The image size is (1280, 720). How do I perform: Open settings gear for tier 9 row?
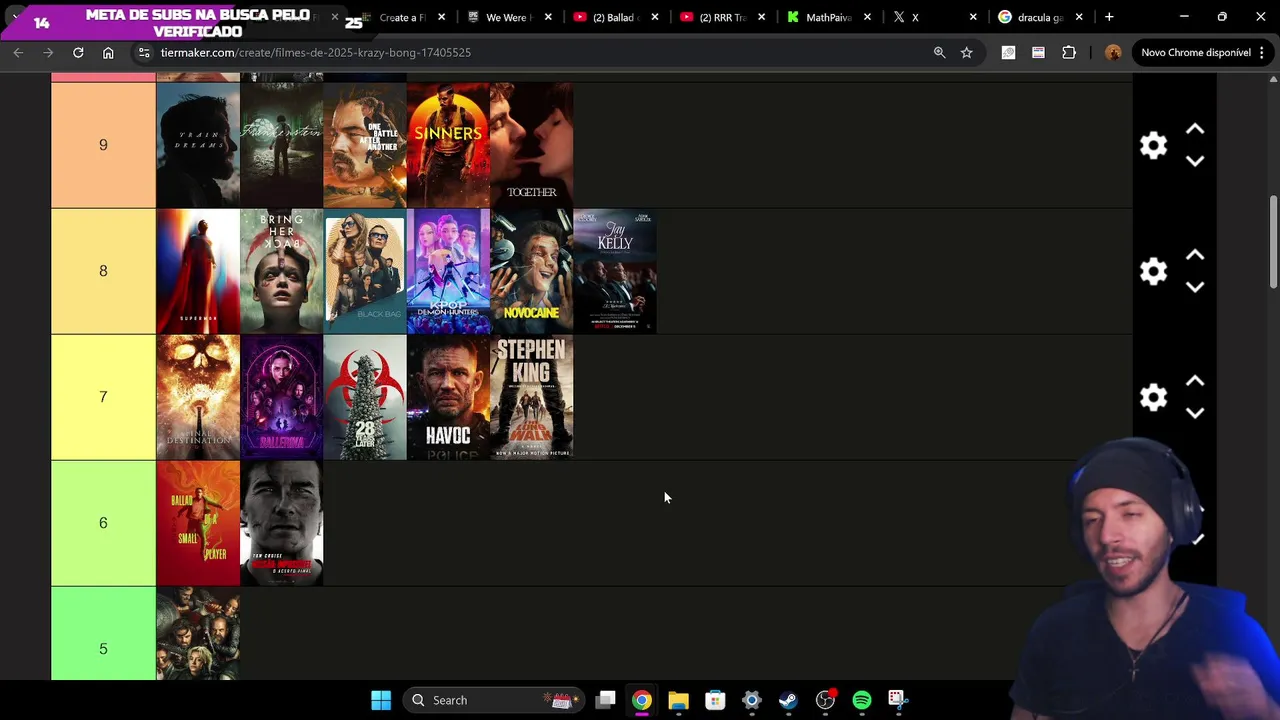pyautogui.click(x=1153, y=146)
